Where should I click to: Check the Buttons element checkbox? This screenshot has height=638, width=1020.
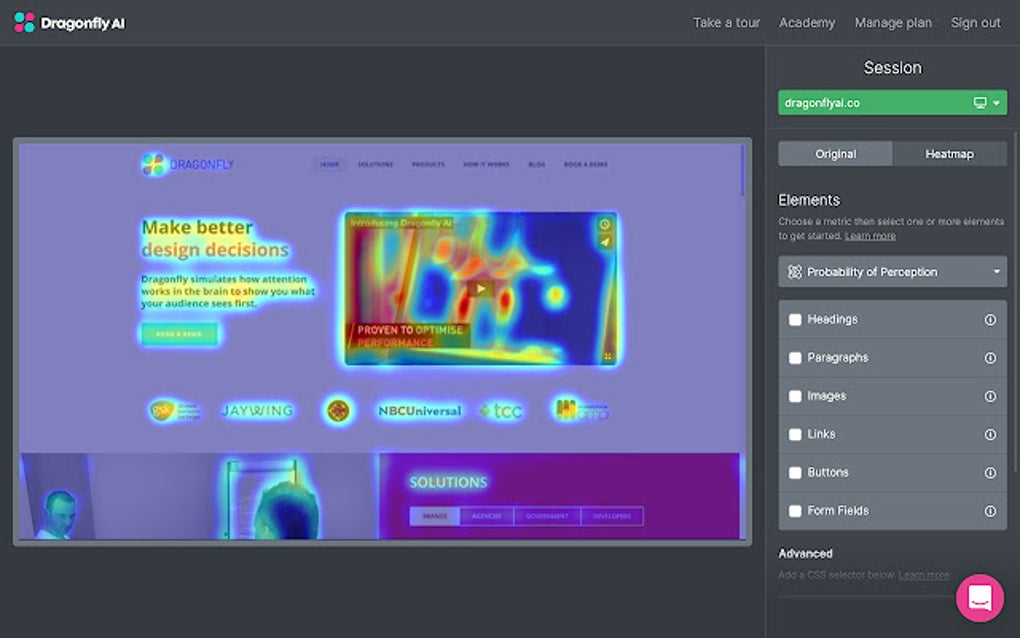click(x=796, y=472)
